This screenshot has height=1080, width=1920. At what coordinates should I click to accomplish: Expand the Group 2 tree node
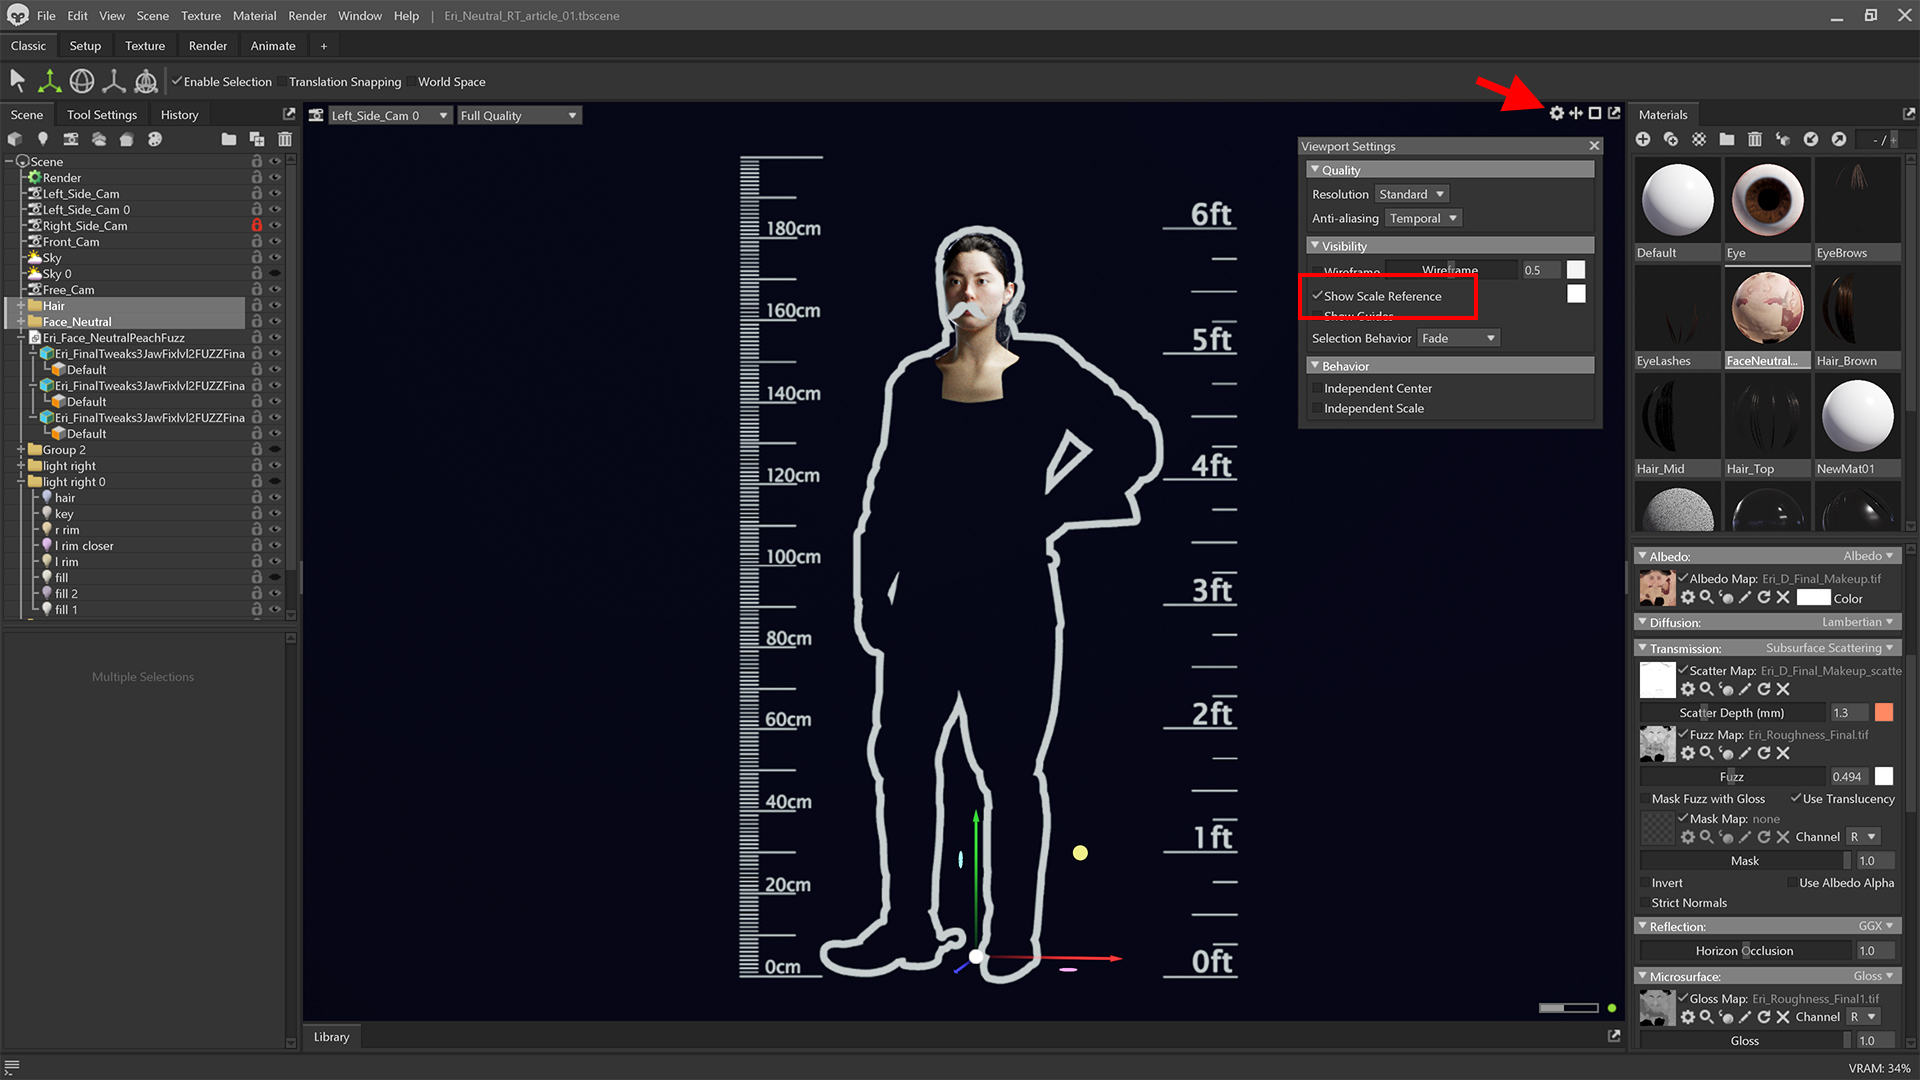20,449
